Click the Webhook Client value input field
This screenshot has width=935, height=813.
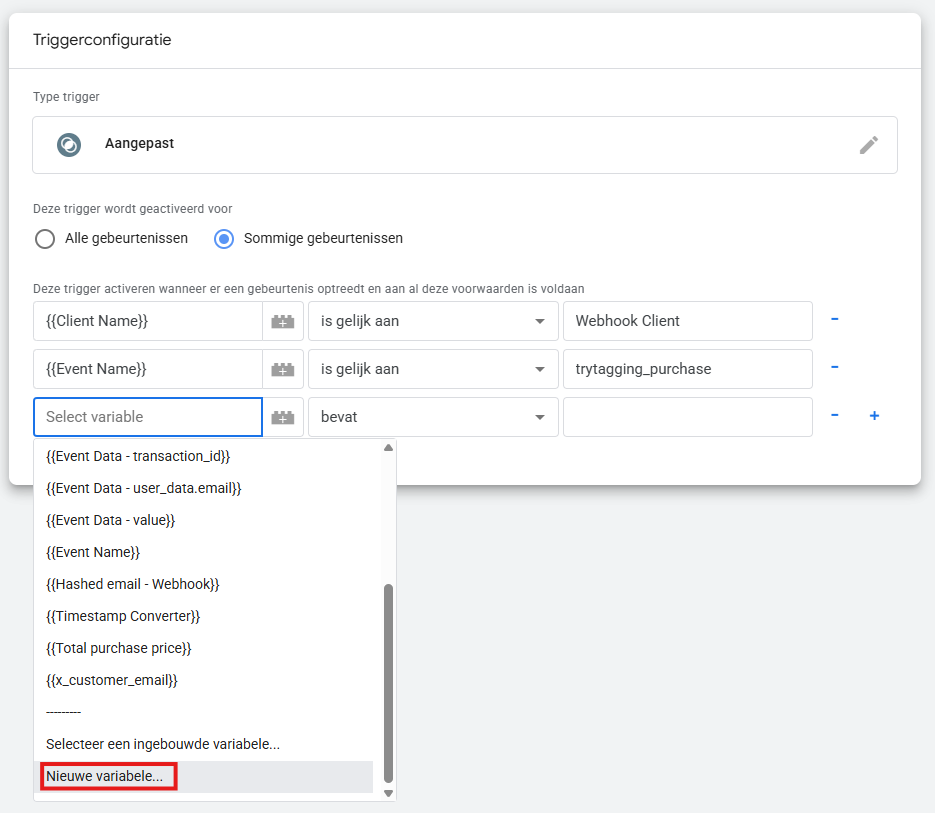pos(687,321)
